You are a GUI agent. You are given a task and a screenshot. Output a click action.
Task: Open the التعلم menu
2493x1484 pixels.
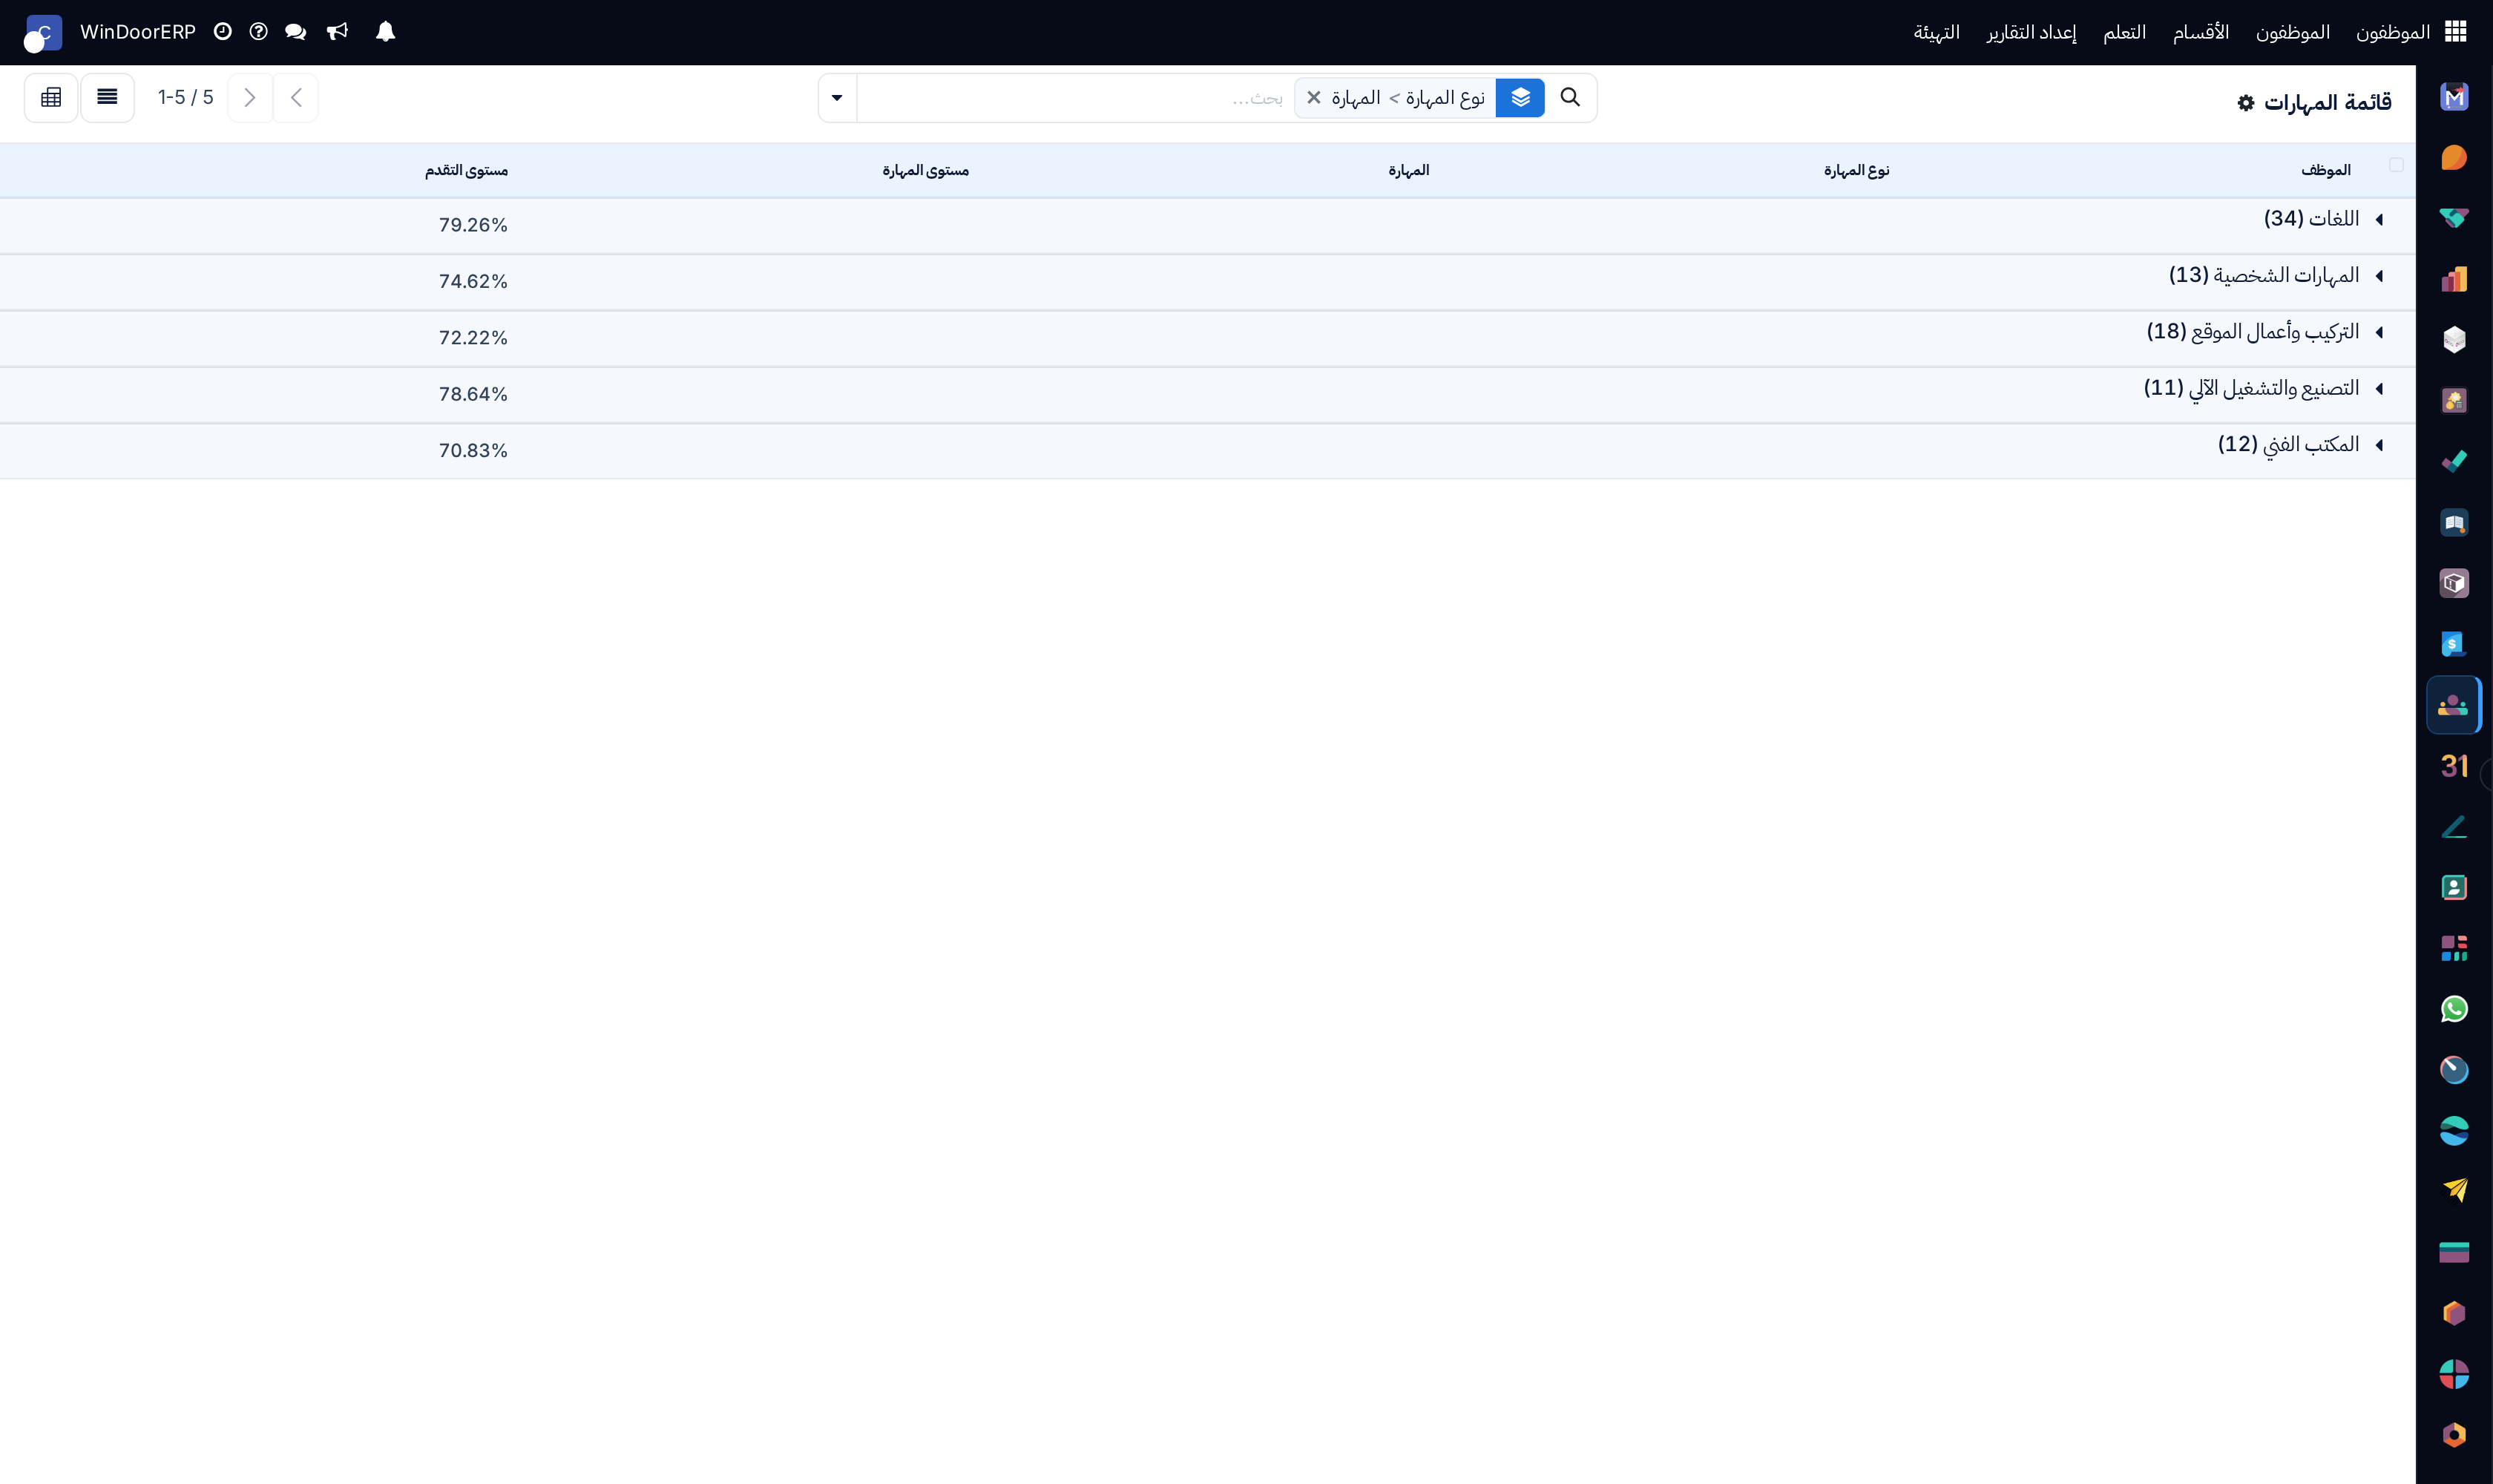point(2124,32)
